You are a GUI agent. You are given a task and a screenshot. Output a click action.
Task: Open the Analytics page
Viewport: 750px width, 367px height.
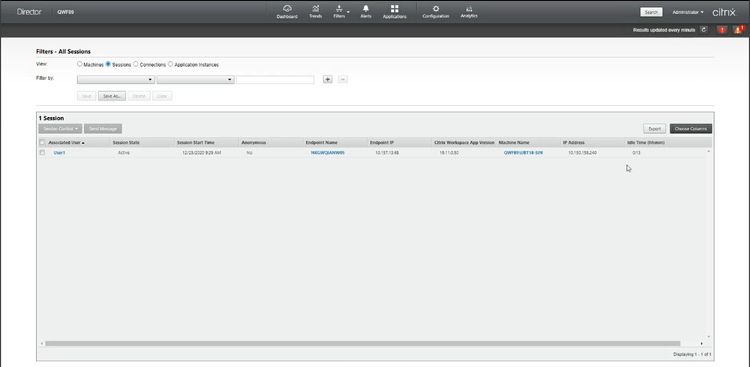pos(469,11)
